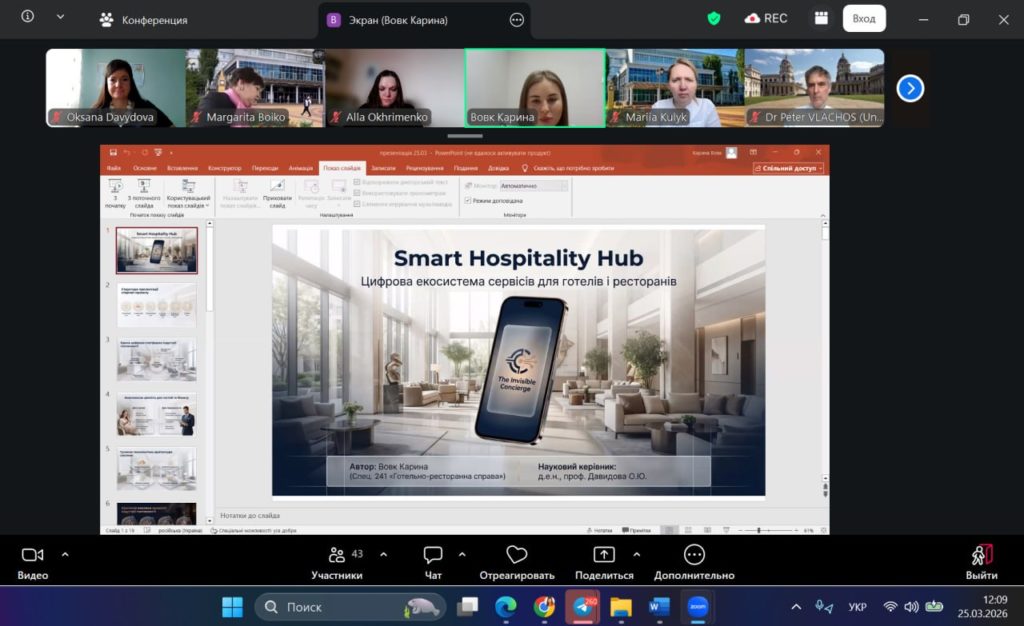Click the Отреагировать heart reaction icon

click(x=516, y=555)
